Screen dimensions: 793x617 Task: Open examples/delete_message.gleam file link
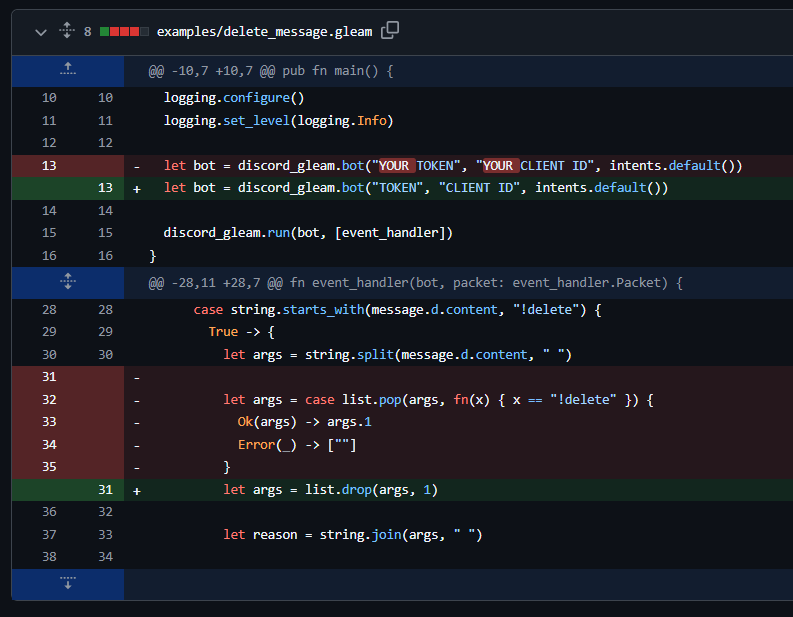point(264,32)
